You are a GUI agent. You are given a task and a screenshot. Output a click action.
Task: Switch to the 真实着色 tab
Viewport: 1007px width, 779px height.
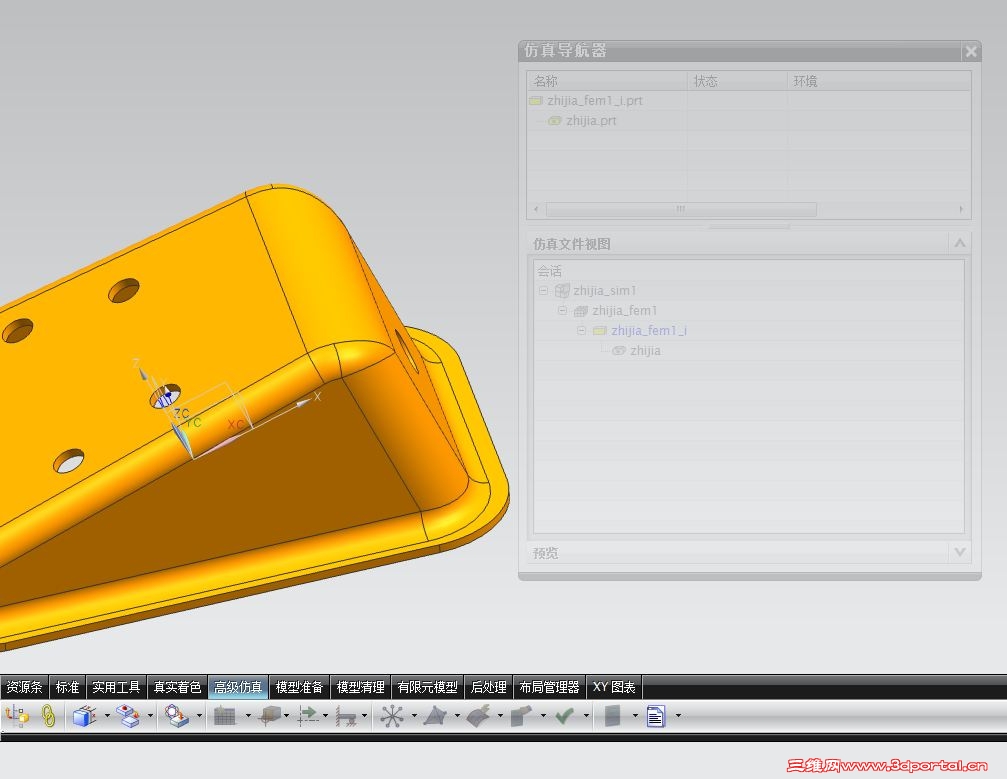click(177, 687)
